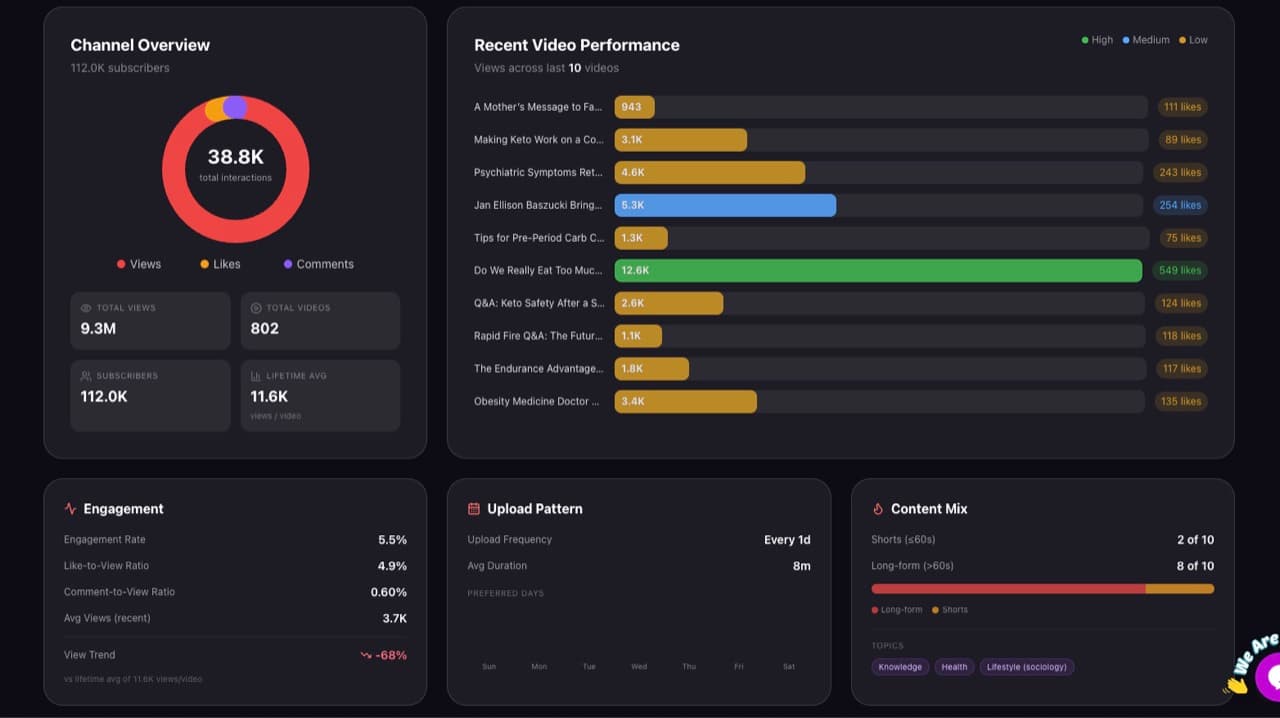This screenshot has height=718, width=1280.
Task: Open video 'Jan Ellison Baszucki Bring...'
Action: click(538, 205)
